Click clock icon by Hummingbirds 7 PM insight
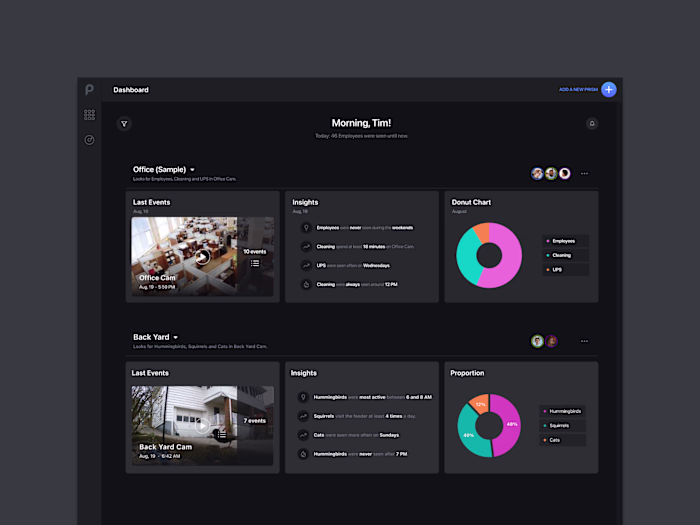This screenshot has width=700, height=525. (303, 454)
